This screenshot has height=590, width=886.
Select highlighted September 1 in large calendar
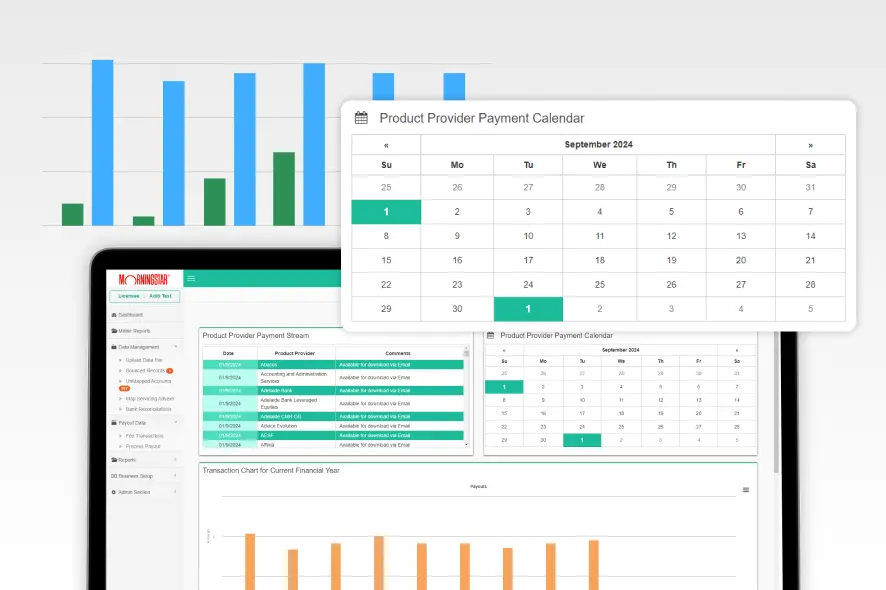pos(386,212)
